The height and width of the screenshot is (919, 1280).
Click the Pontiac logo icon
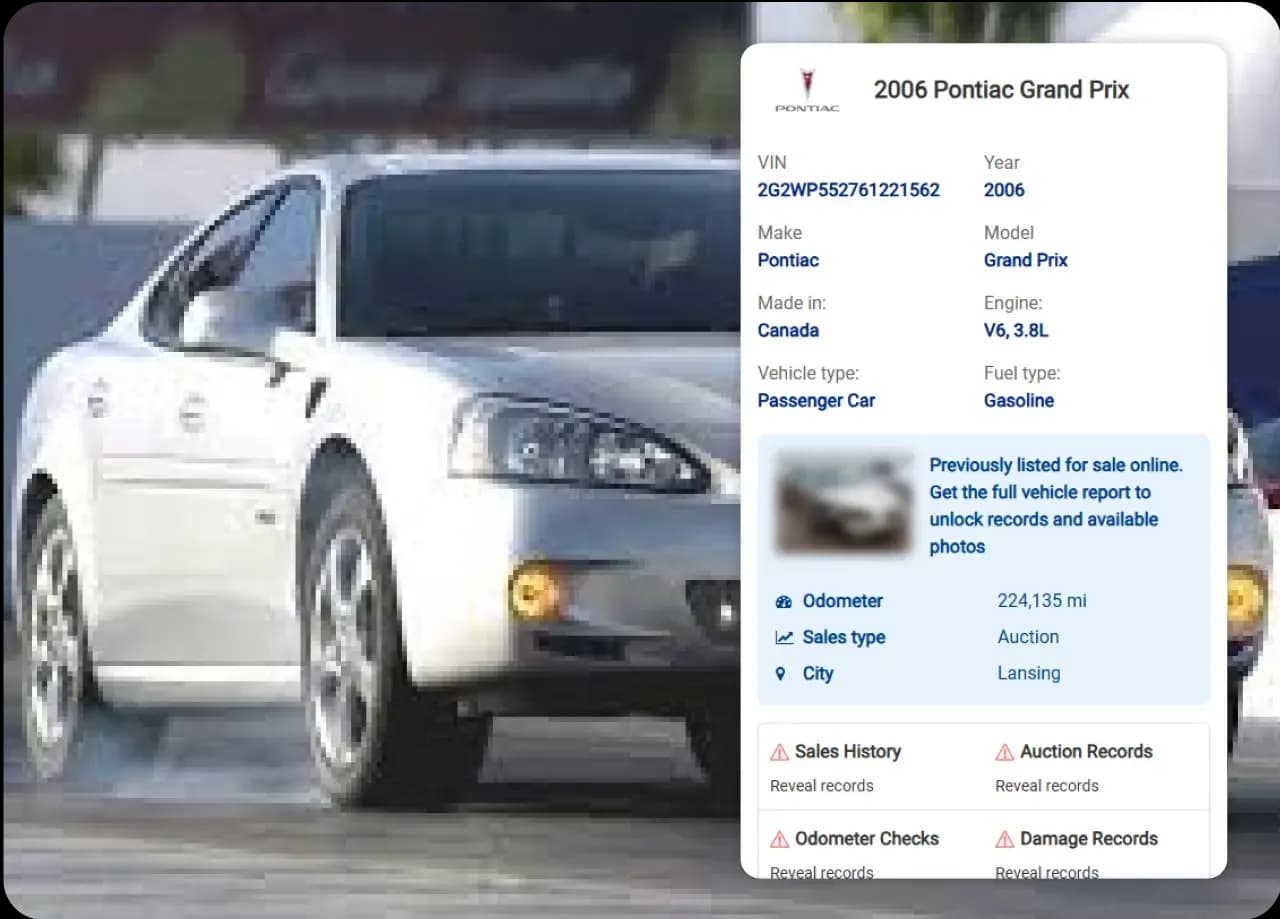tap(807, 90)
